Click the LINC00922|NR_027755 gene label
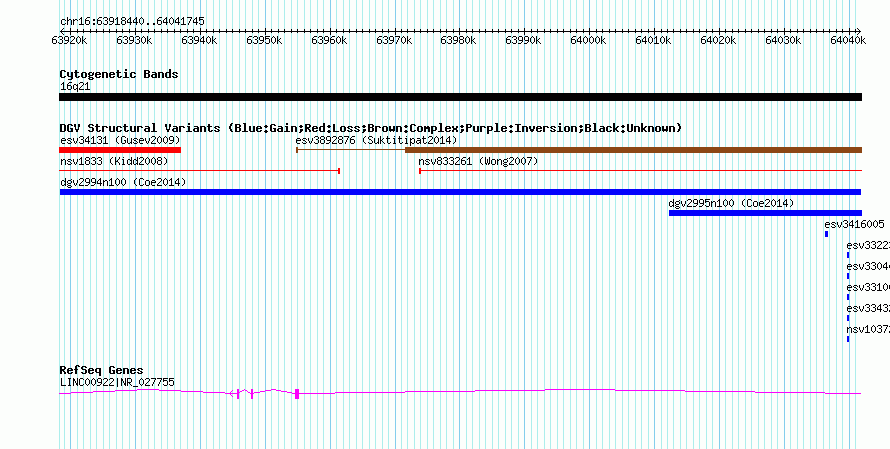This screenshot has height=449, width=890. (117, 383)
